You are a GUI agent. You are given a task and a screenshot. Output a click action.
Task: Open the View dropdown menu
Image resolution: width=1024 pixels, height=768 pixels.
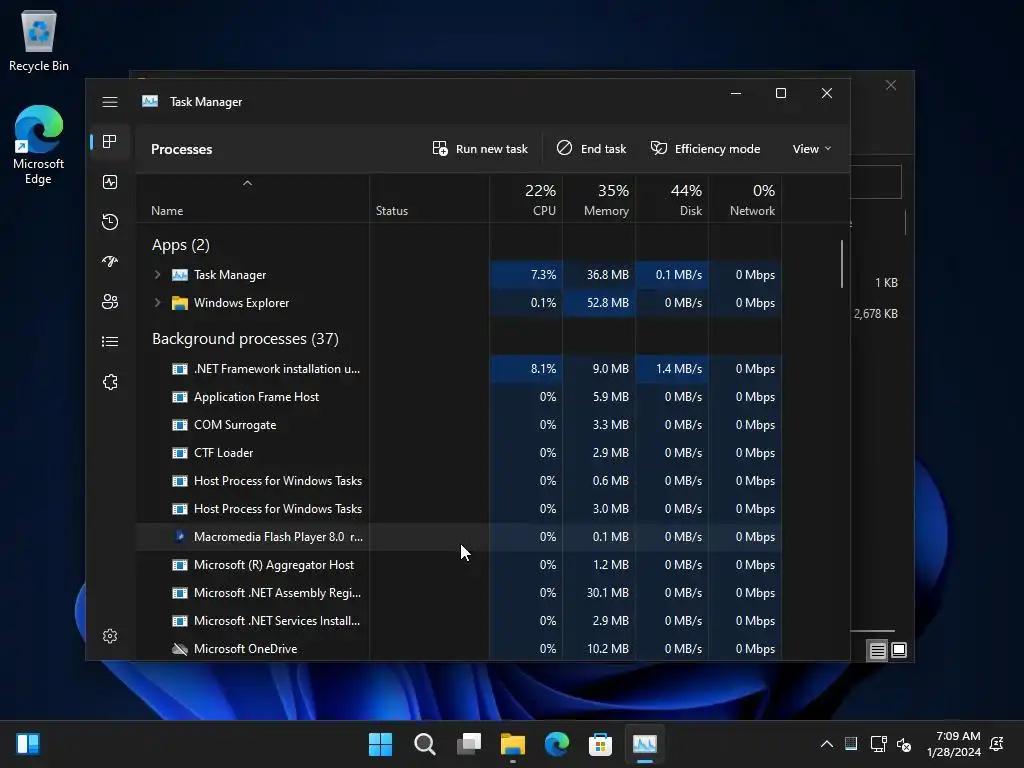[812, 149]
